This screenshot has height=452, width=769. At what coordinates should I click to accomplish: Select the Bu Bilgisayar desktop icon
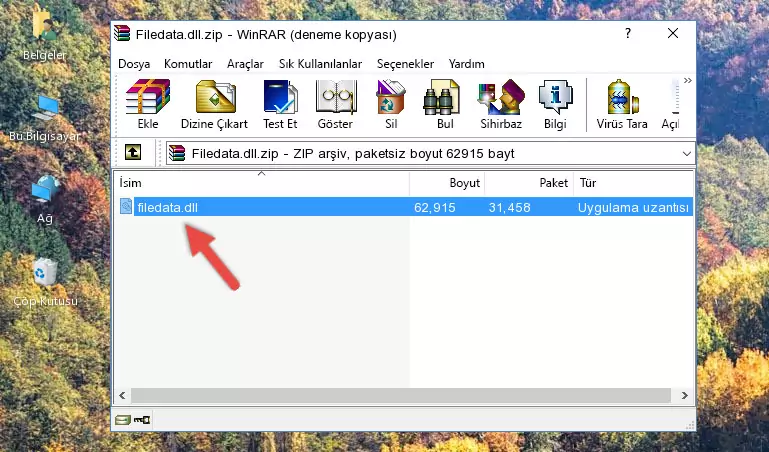(45, 118)
